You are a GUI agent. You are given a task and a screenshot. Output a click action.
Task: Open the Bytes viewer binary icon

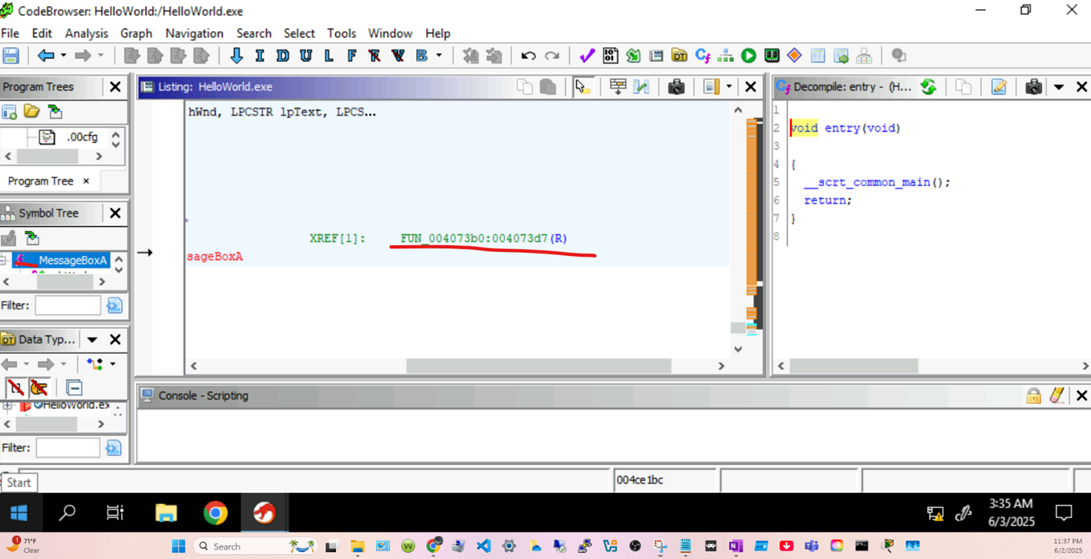[x=610, y=56]
